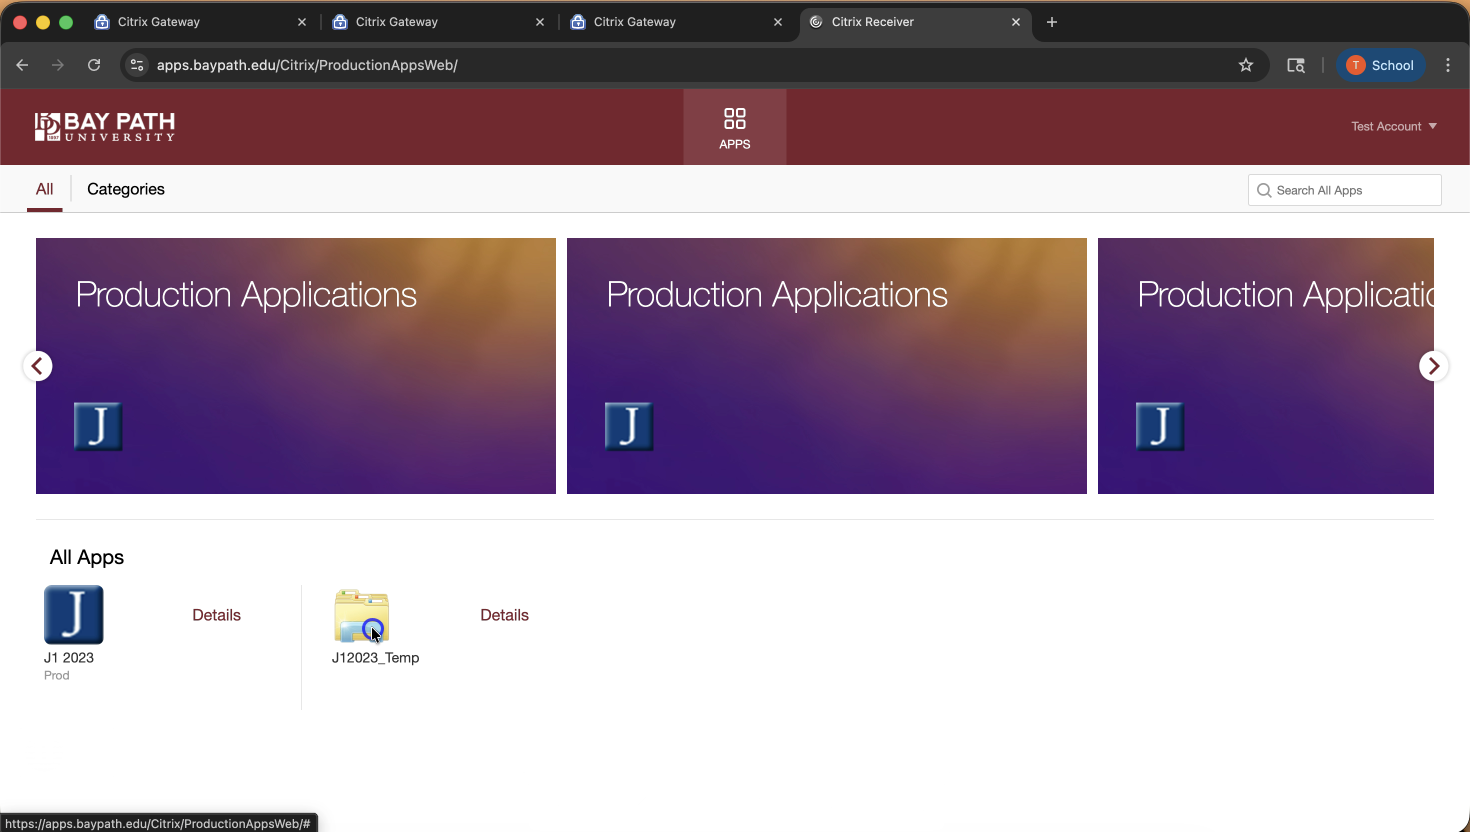The image size is (1470, 832).
Task: Click the first Production Applications banner
Action: [296, 366]
